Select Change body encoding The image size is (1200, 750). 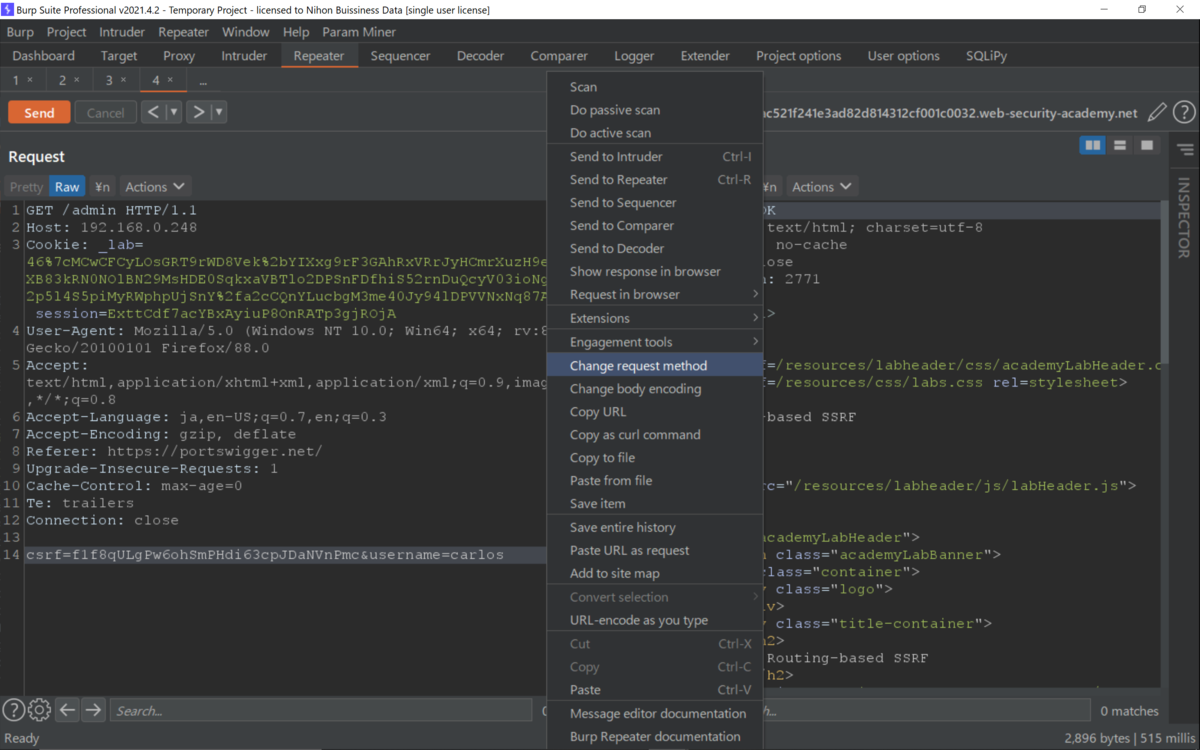click(x=655, y=388)
